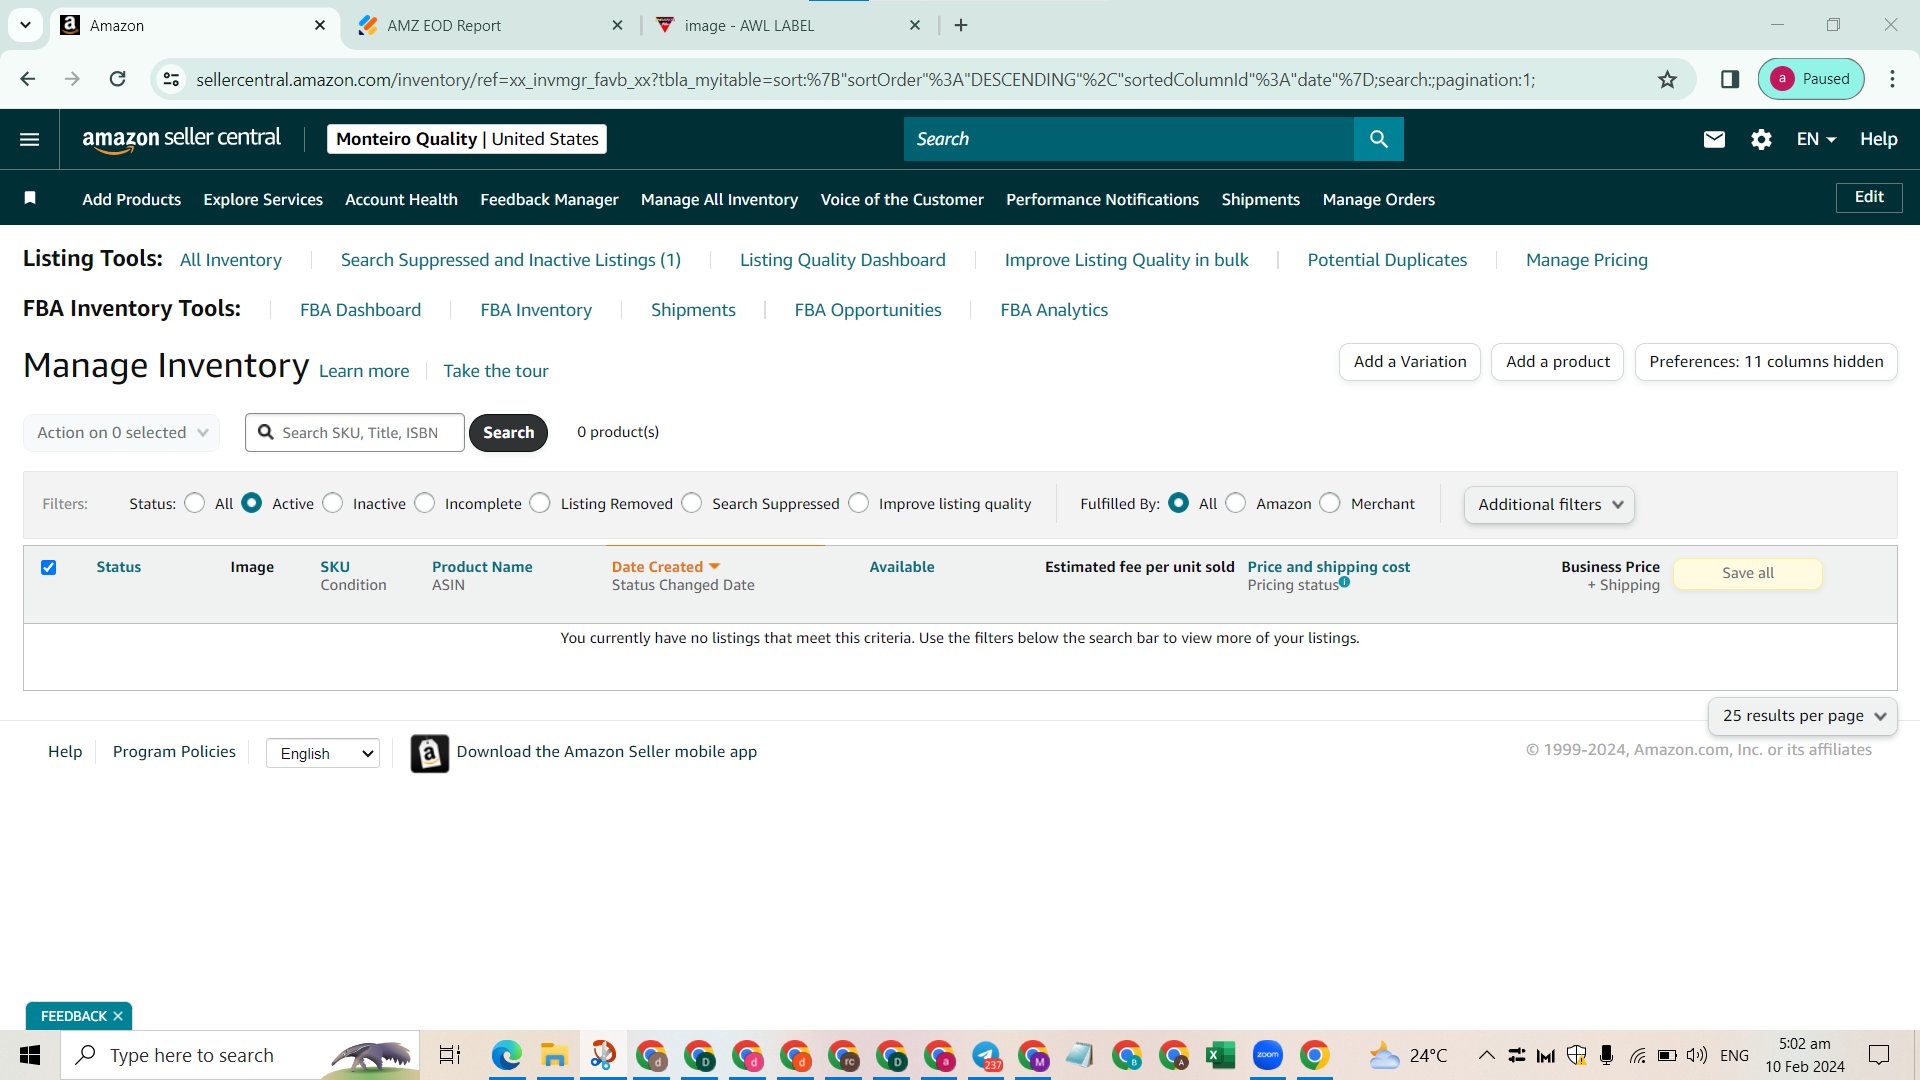Click the Seller Central header search field
Screen dimensions: 1920x1080
tap(1129, 139)
